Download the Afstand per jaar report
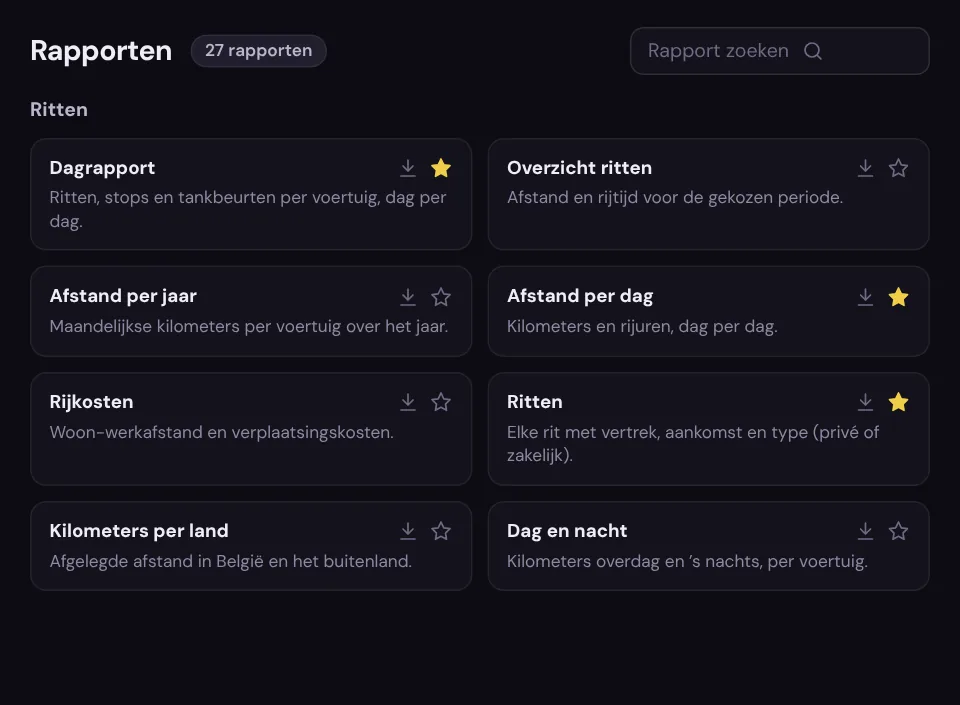The width and height of the screenshot is (960, 705). click(408, 297)
